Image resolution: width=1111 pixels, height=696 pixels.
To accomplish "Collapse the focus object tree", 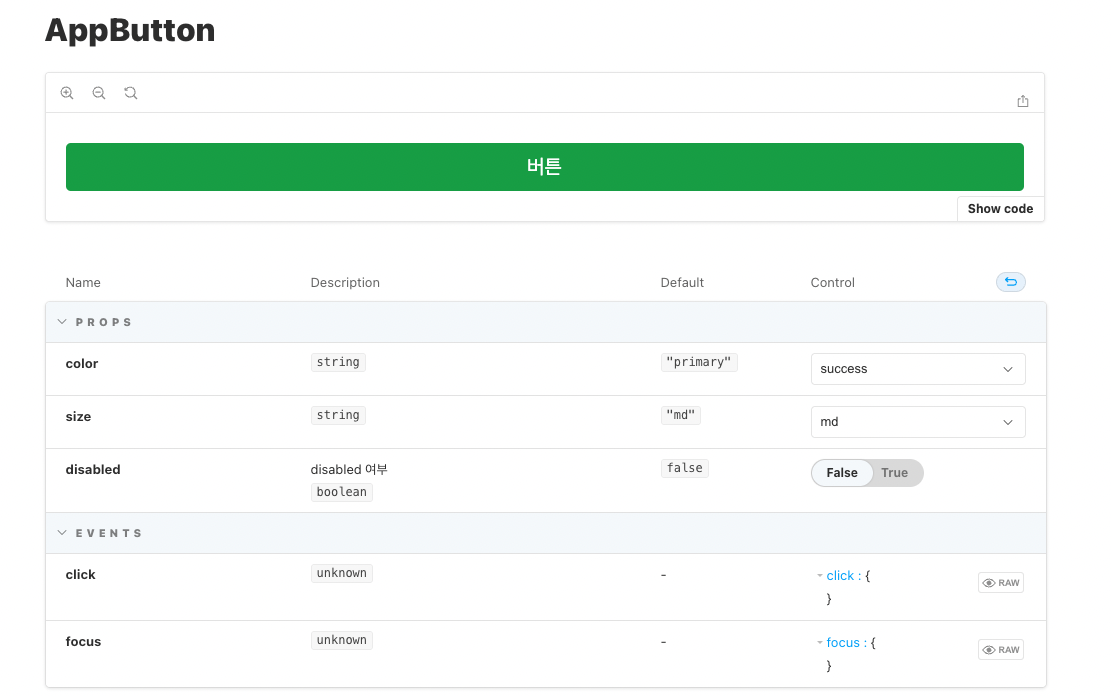I will tap(820, 643).
